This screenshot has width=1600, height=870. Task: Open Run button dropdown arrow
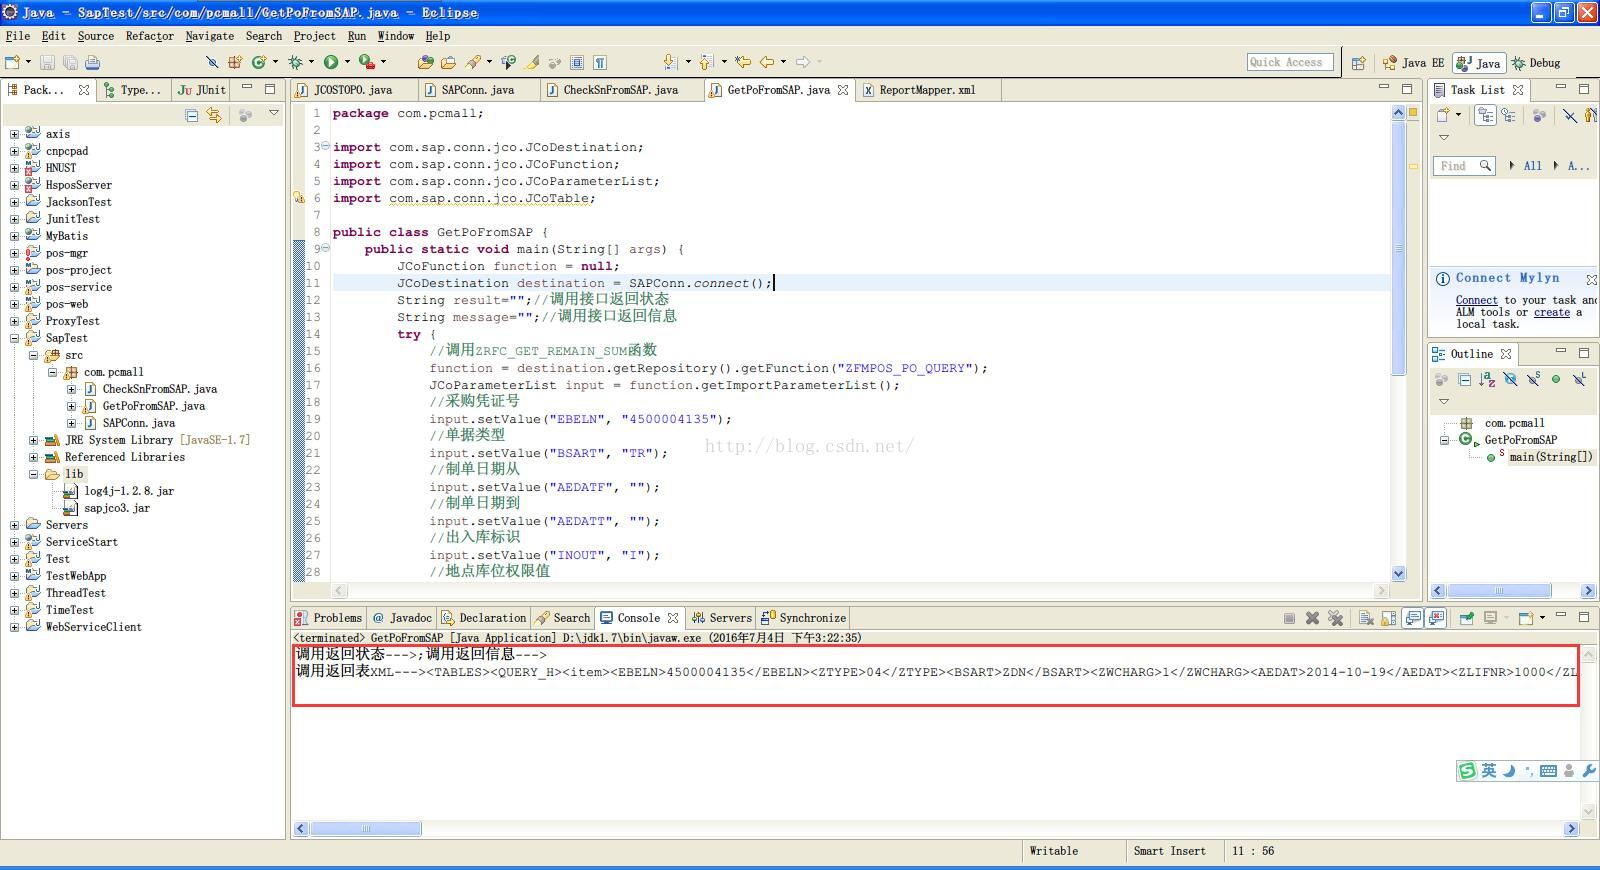(x=347, y=62)
